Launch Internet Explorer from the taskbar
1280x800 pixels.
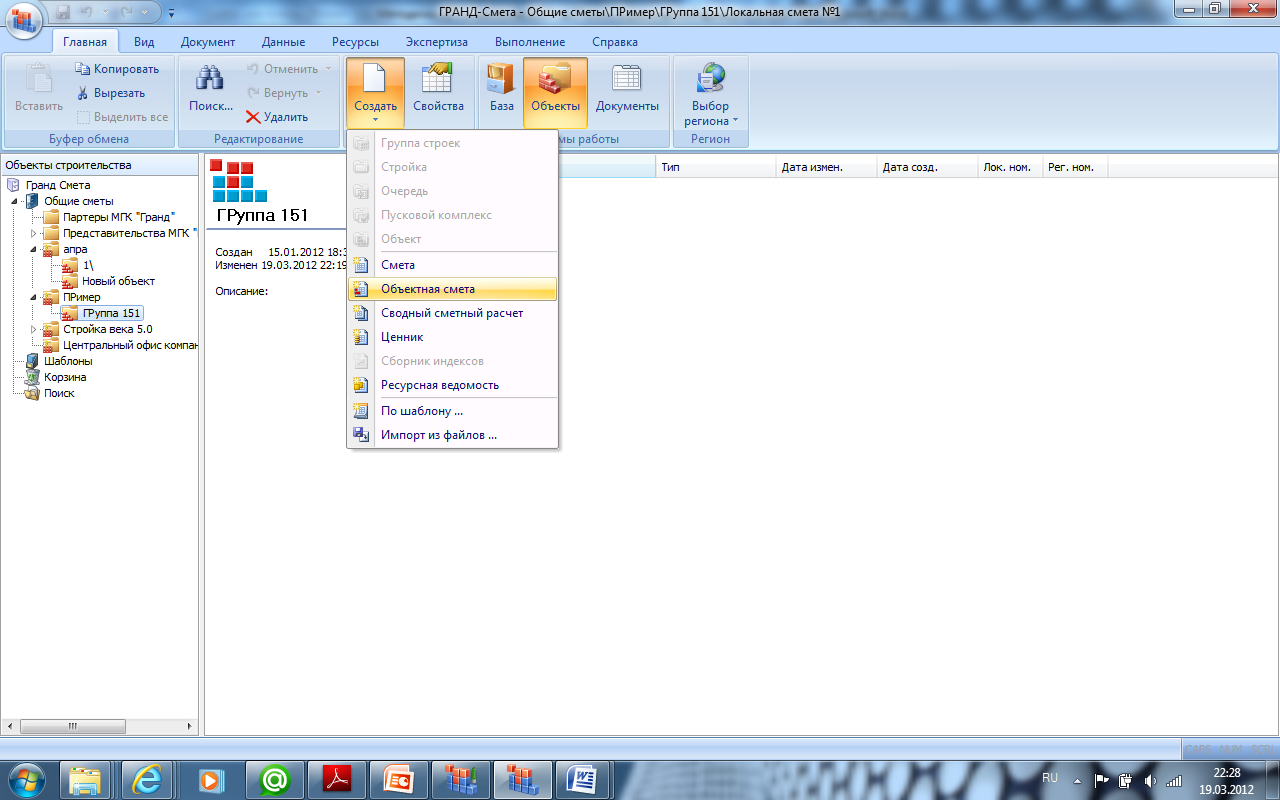[x=148, y=778]
